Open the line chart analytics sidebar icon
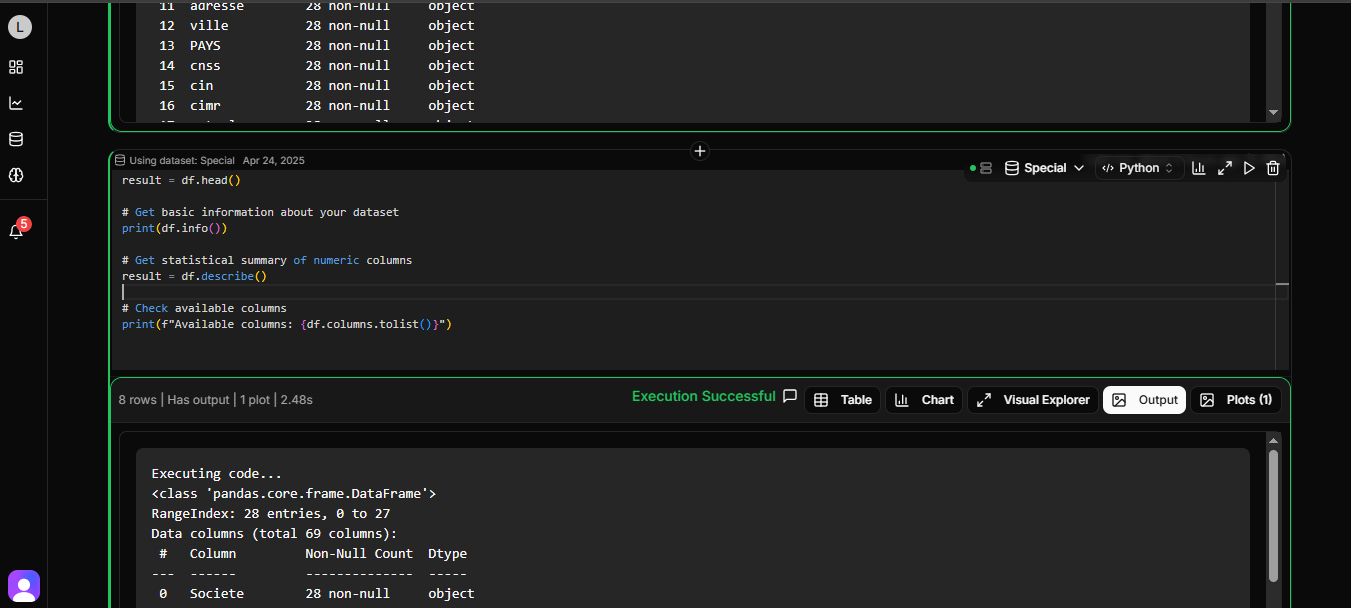 (x=16, y=103)
